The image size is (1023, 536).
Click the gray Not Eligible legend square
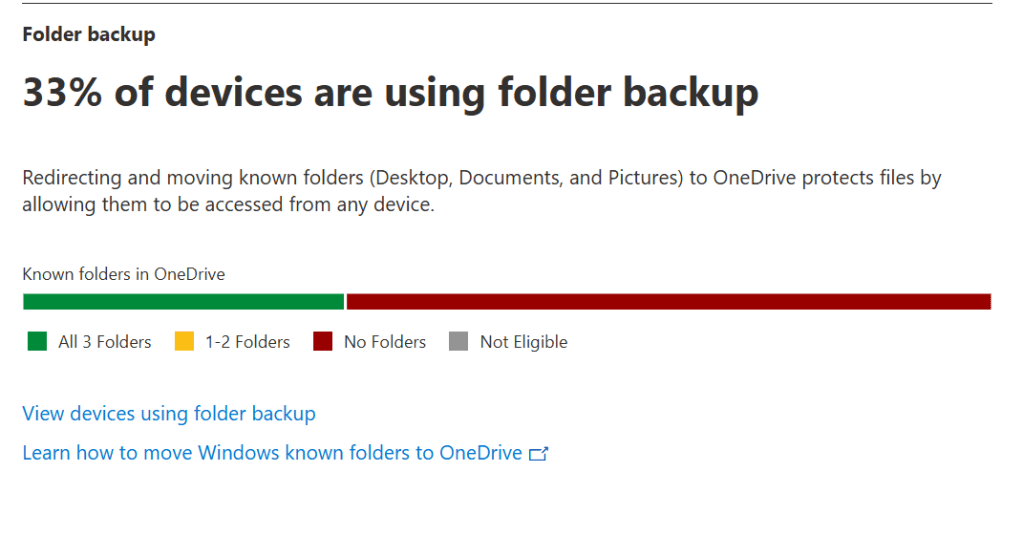(458, 342)
